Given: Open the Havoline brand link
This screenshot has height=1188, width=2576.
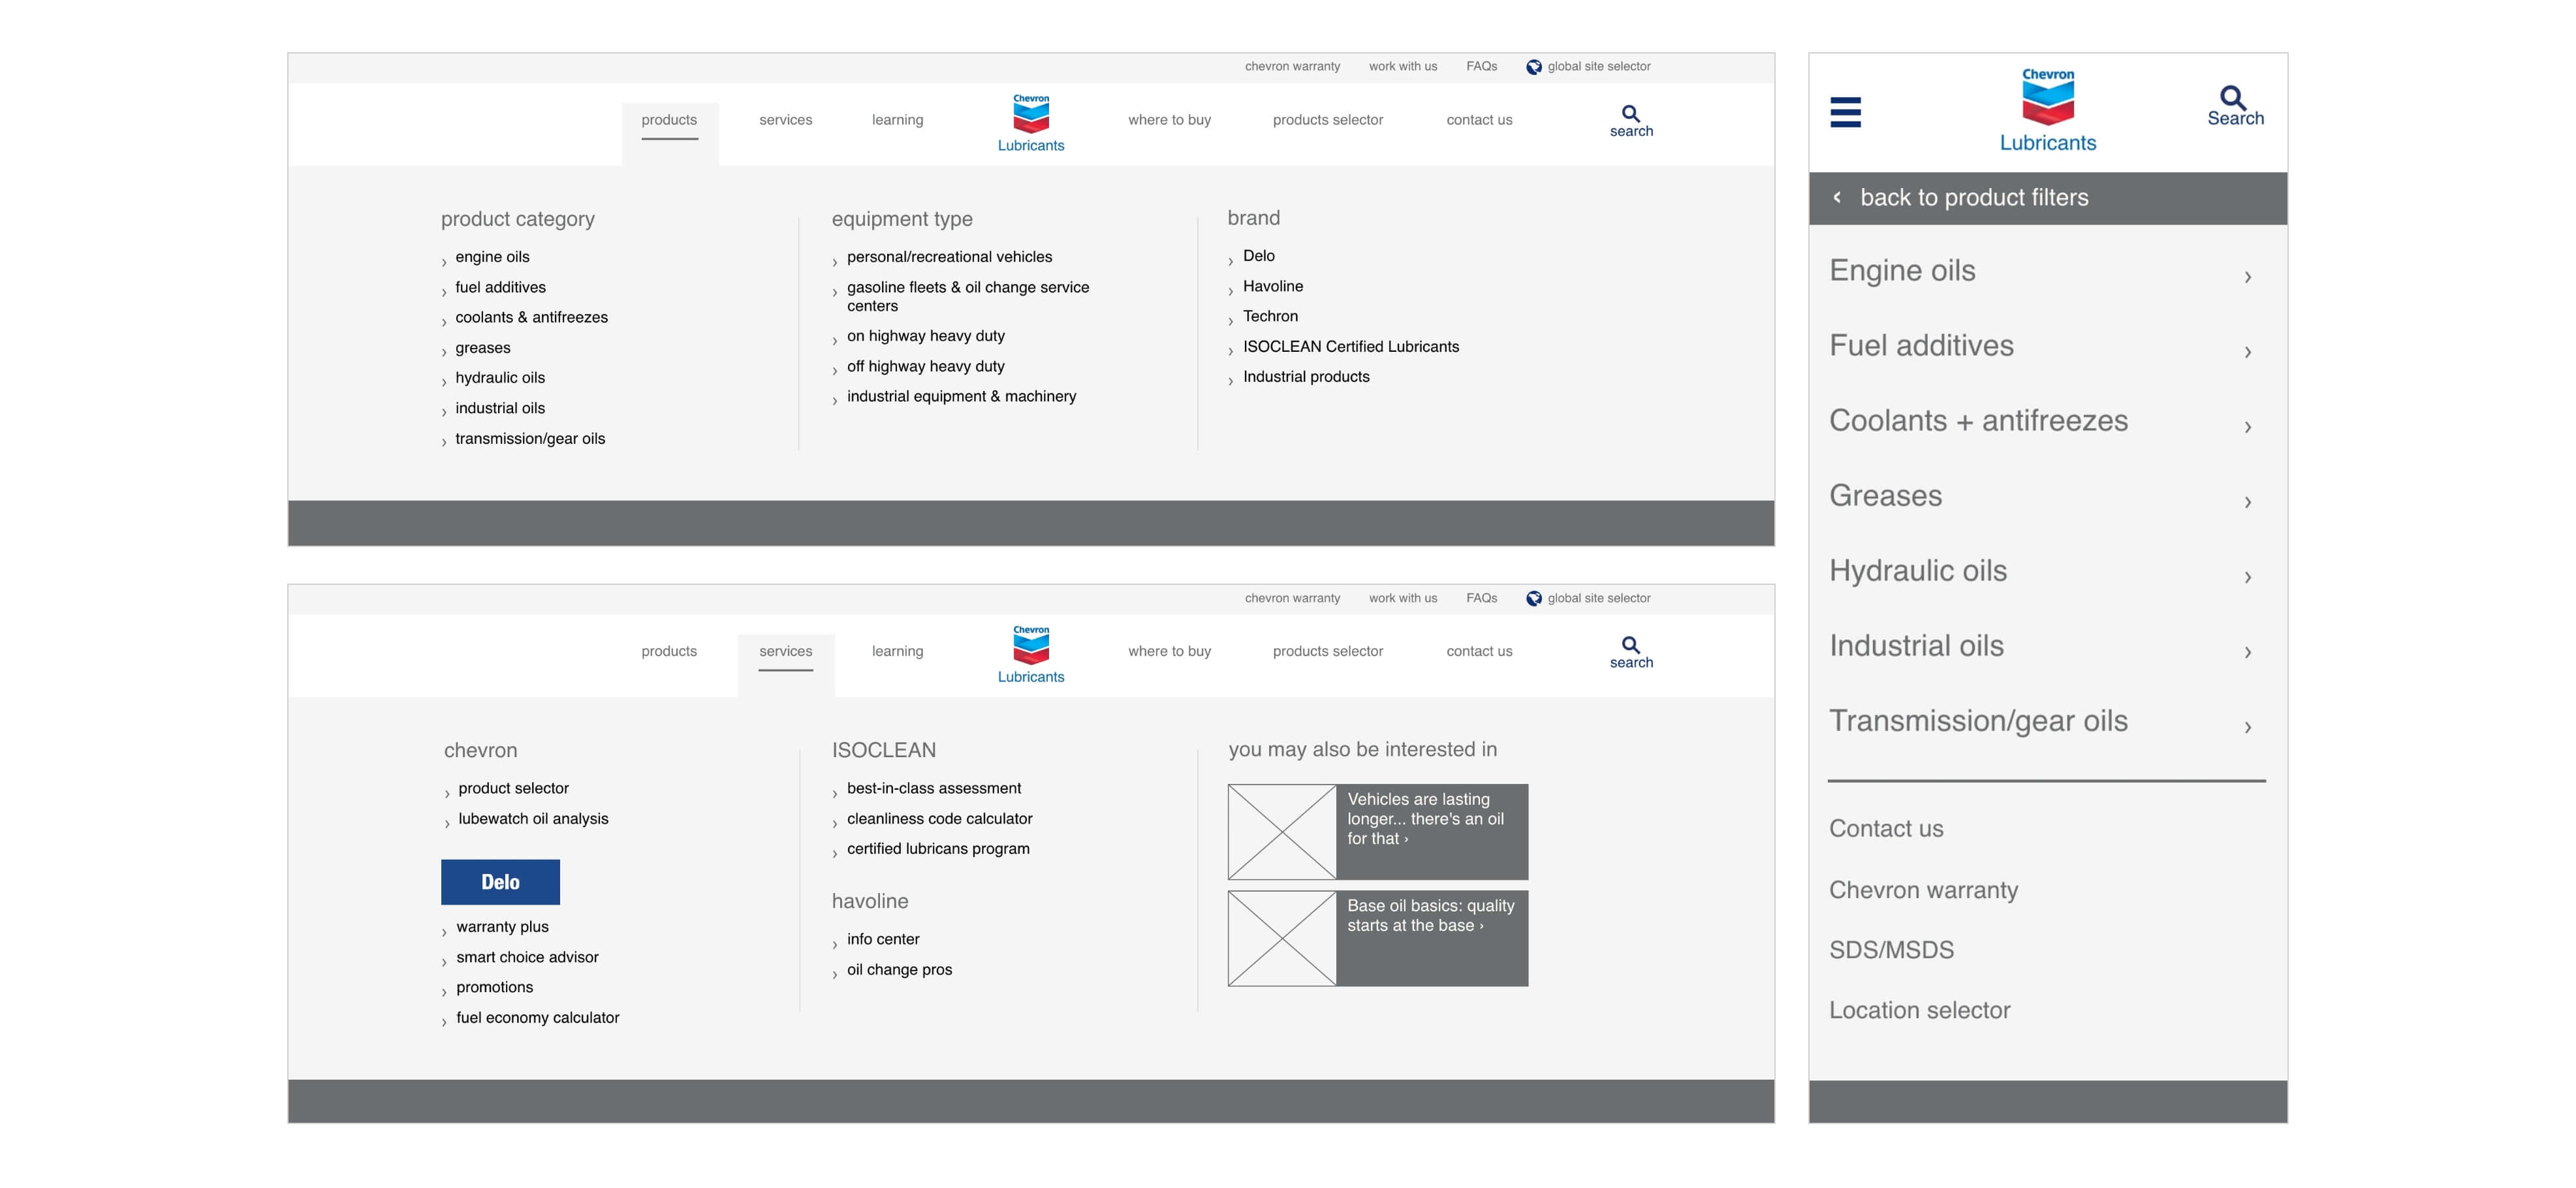Looking at the screenshot, I should [1272, 286].
